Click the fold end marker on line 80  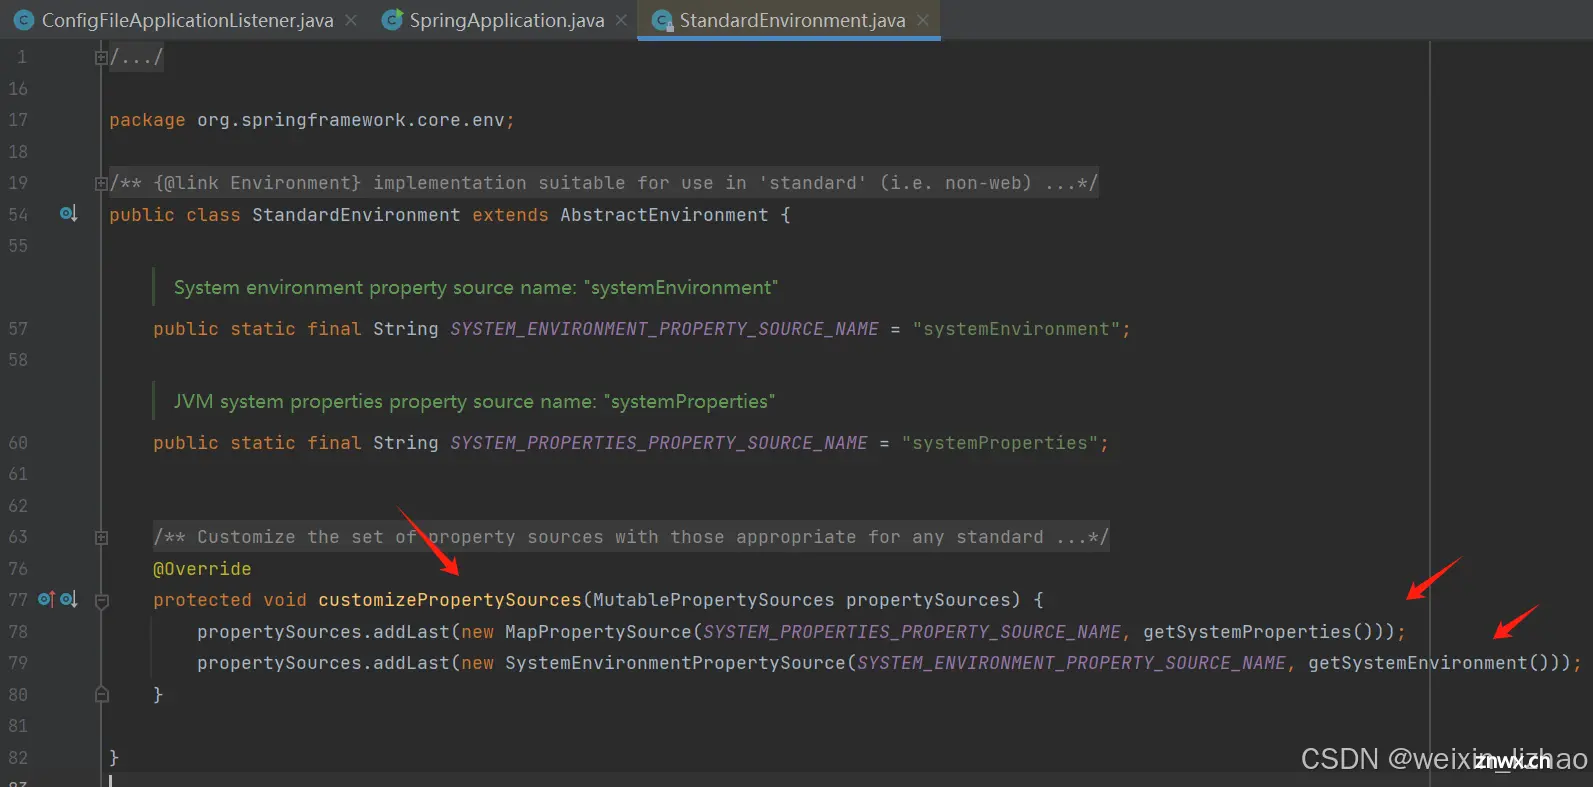point(101,694)
